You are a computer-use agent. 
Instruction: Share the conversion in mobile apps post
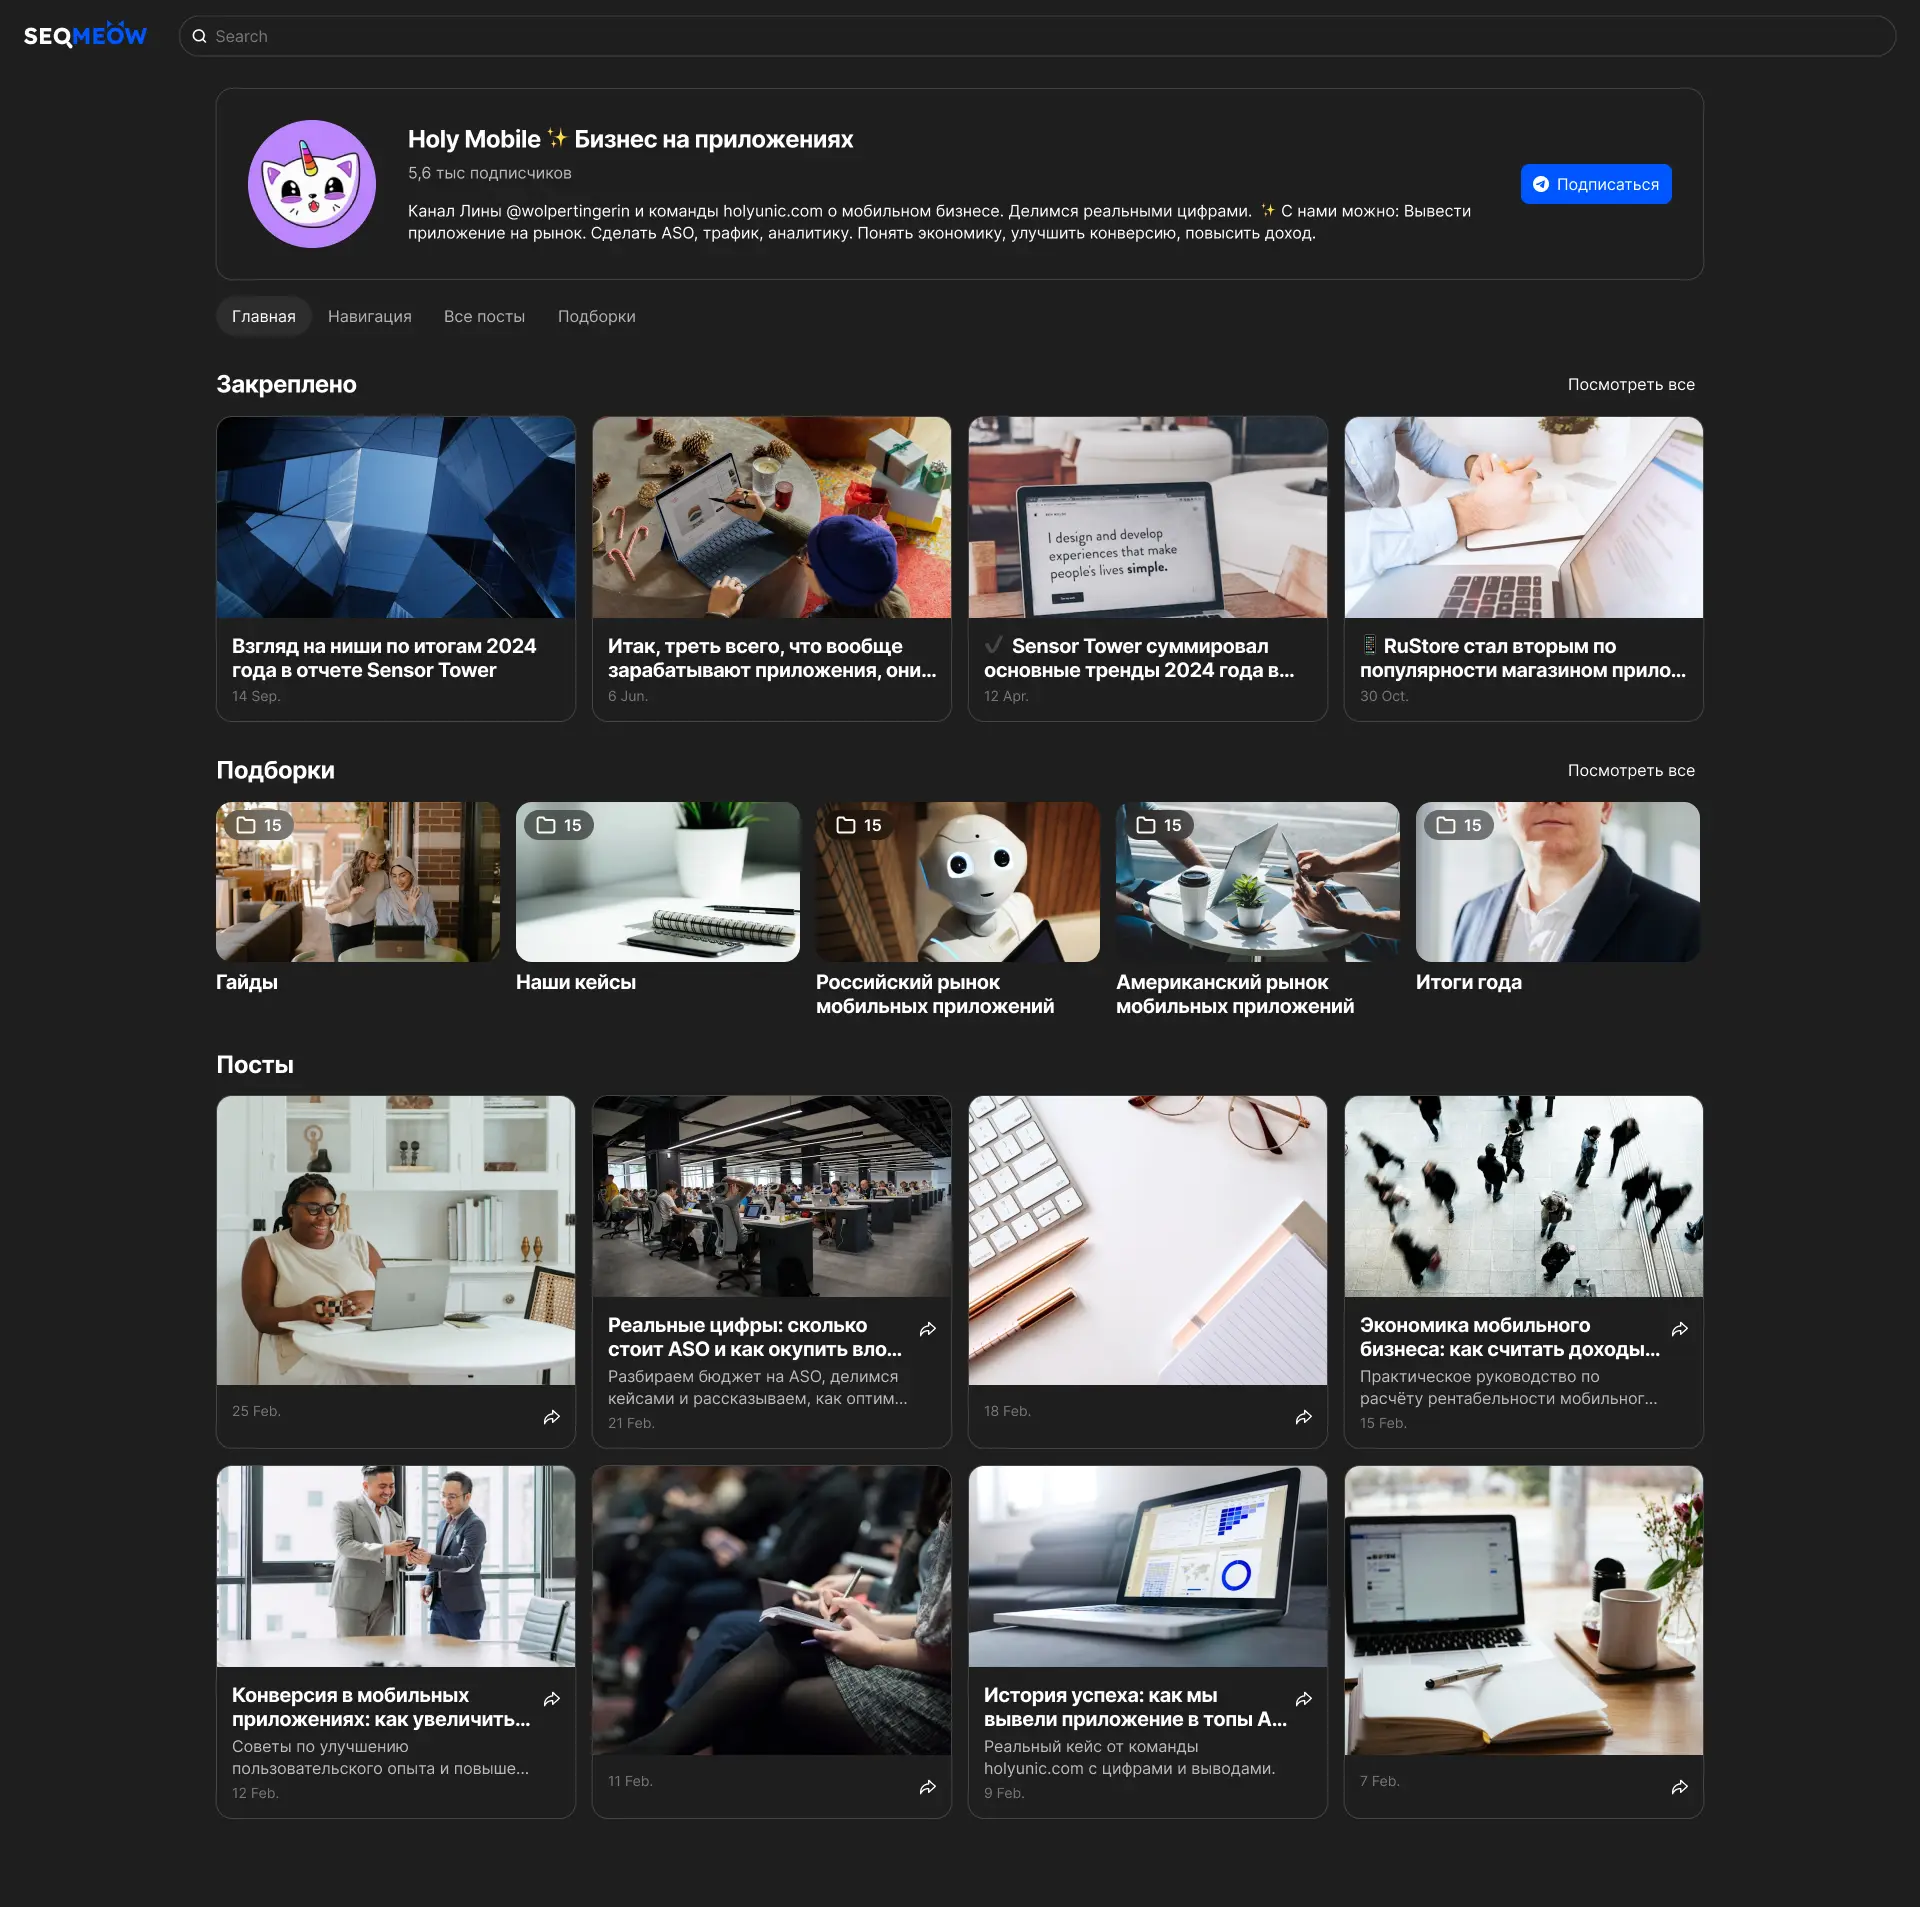(552, 1699)
